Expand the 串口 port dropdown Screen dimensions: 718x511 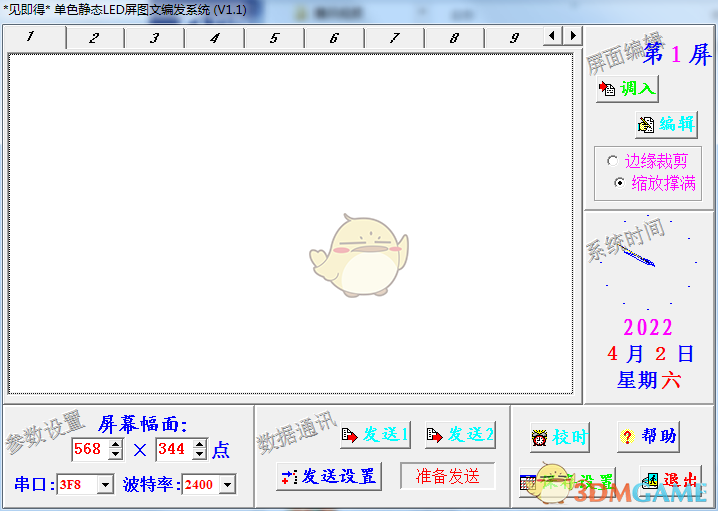(106, 485)
